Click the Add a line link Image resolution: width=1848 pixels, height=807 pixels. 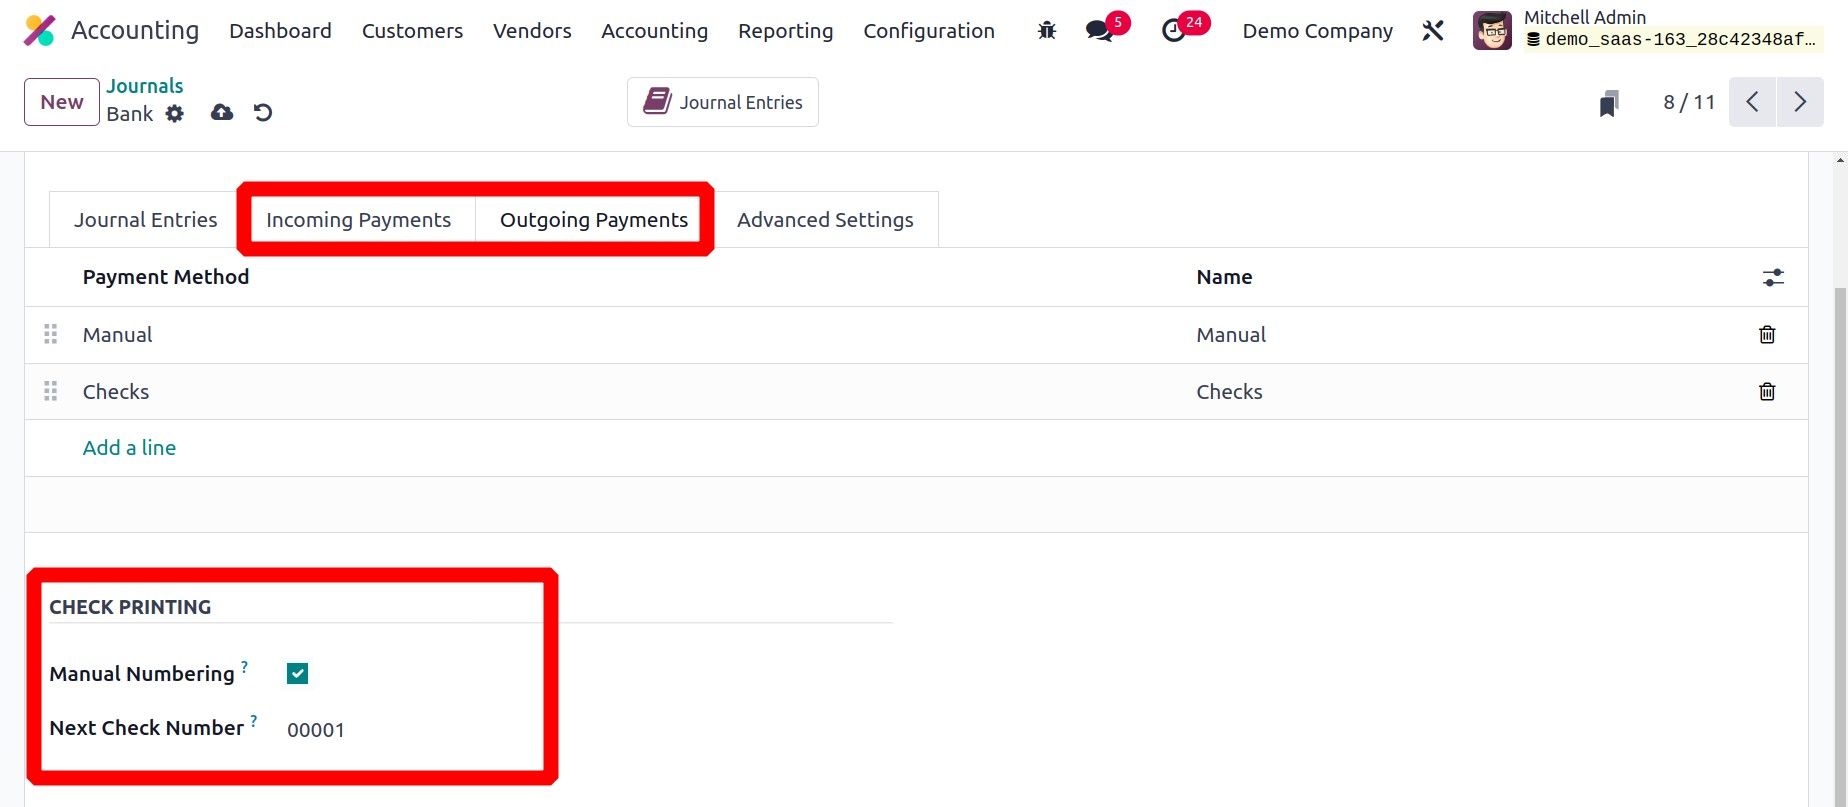click(129, 448)
